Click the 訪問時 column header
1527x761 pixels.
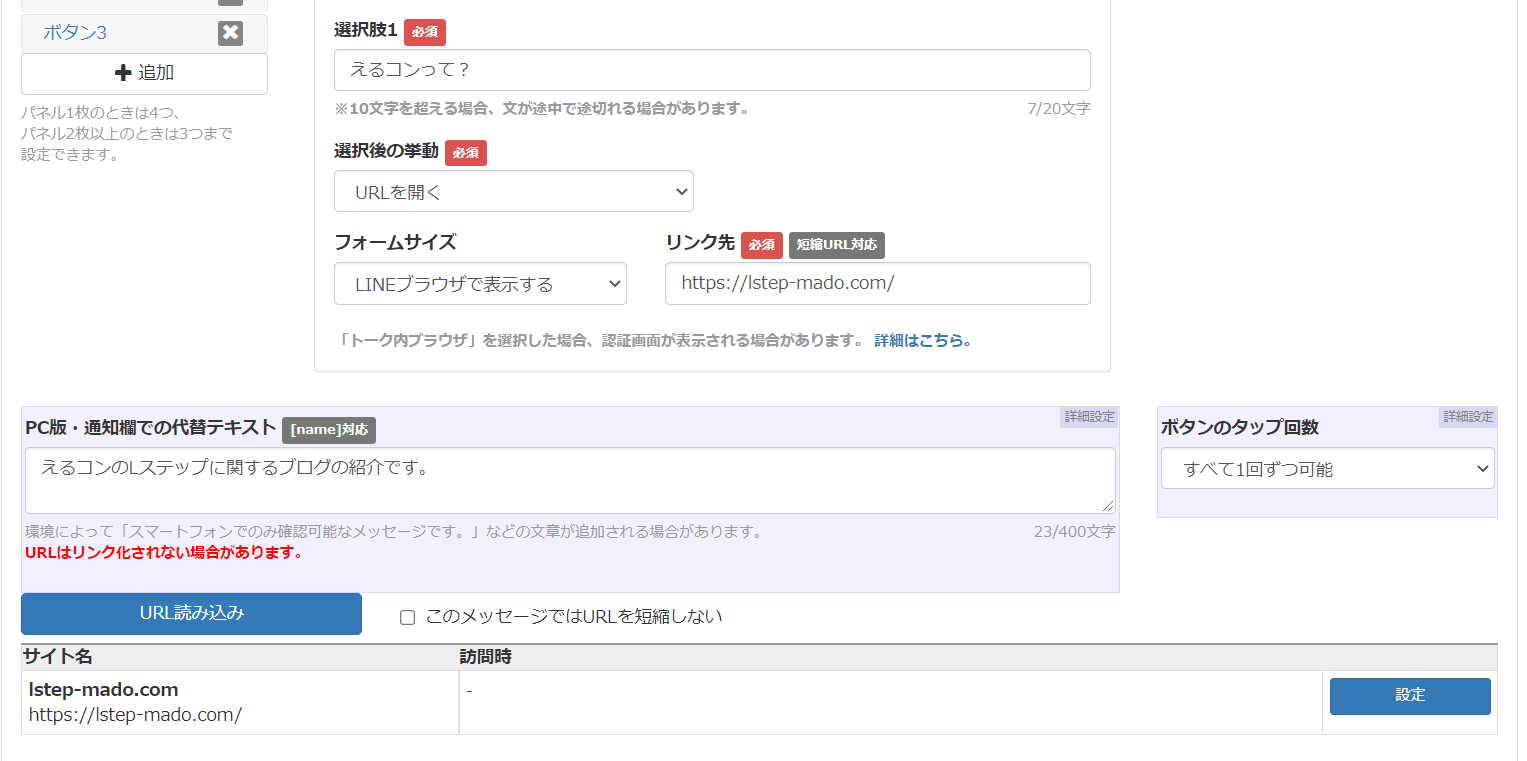pos(486,657)
